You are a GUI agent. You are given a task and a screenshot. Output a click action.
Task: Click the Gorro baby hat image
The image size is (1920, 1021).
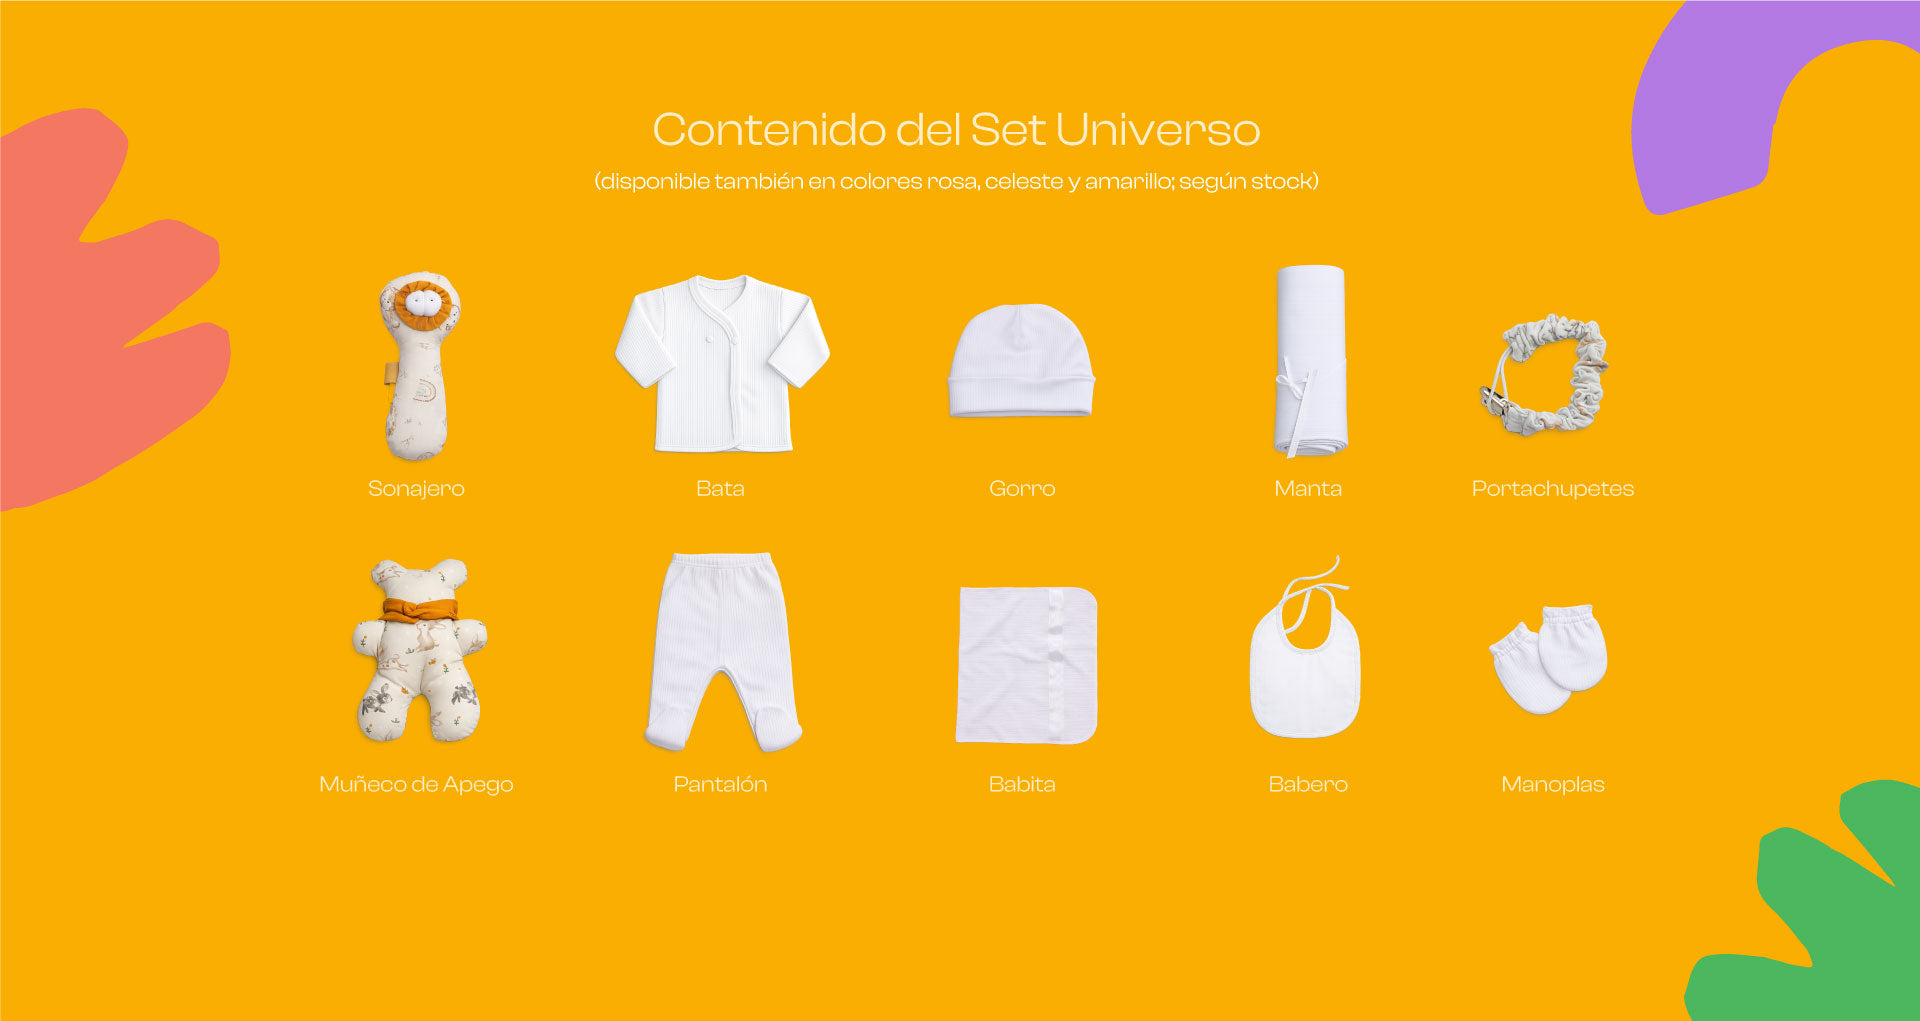(x=1021, y=362)
